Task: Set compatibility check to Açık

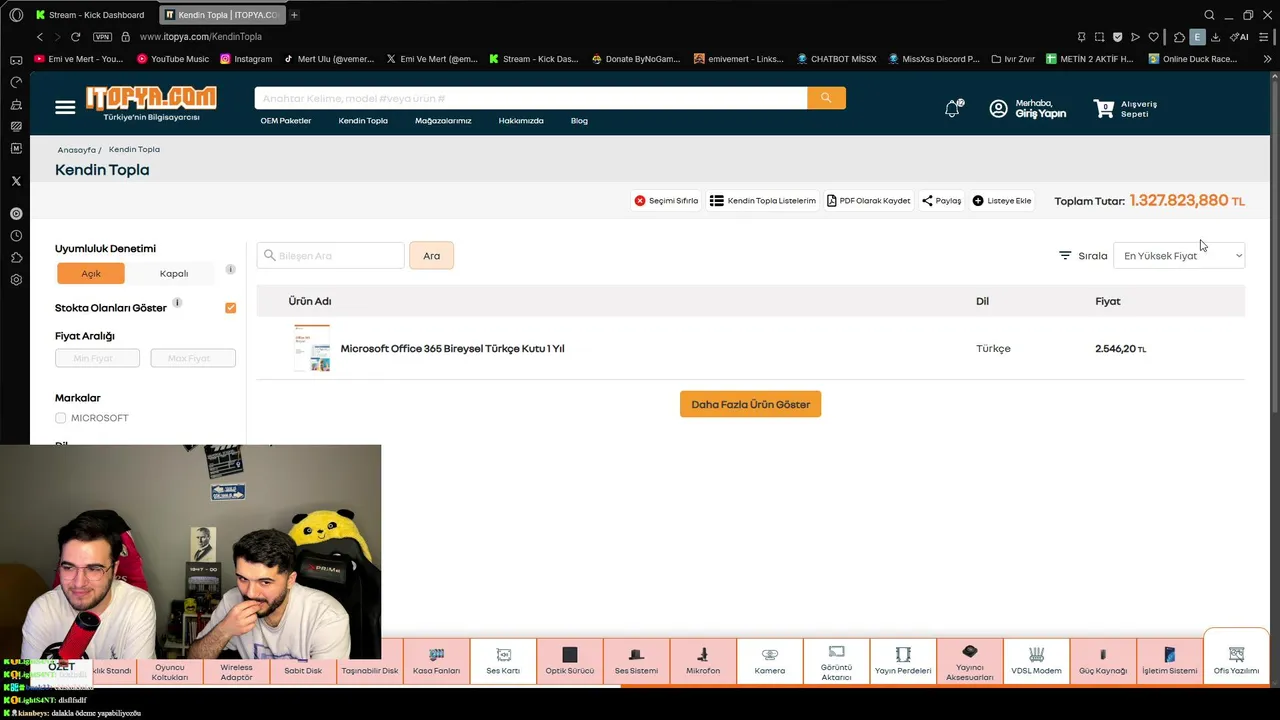Action: click(x=91, y=273)
